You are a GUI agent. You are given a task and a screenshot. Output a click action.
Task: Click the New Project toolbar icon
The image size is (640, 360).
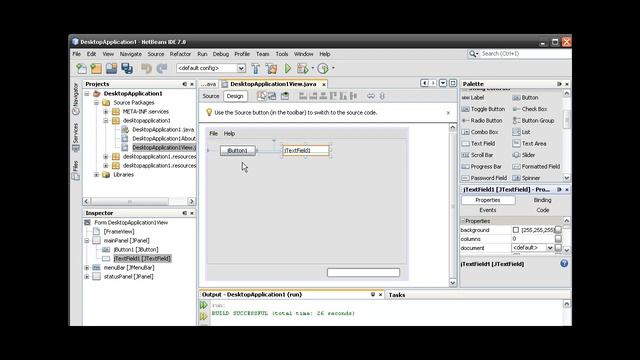click(96, 68)
